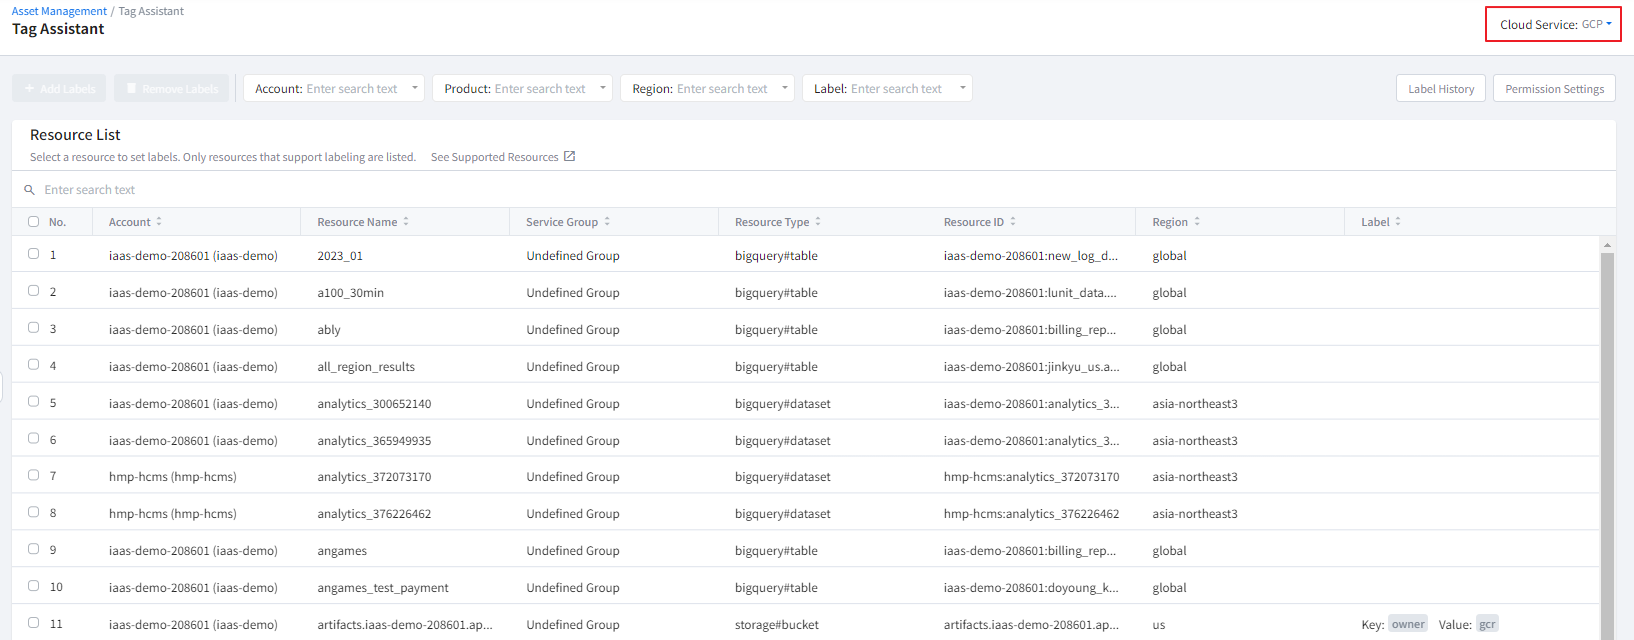
Task: Go to Asset Management breadcrumb
Action: coord(59,11)
